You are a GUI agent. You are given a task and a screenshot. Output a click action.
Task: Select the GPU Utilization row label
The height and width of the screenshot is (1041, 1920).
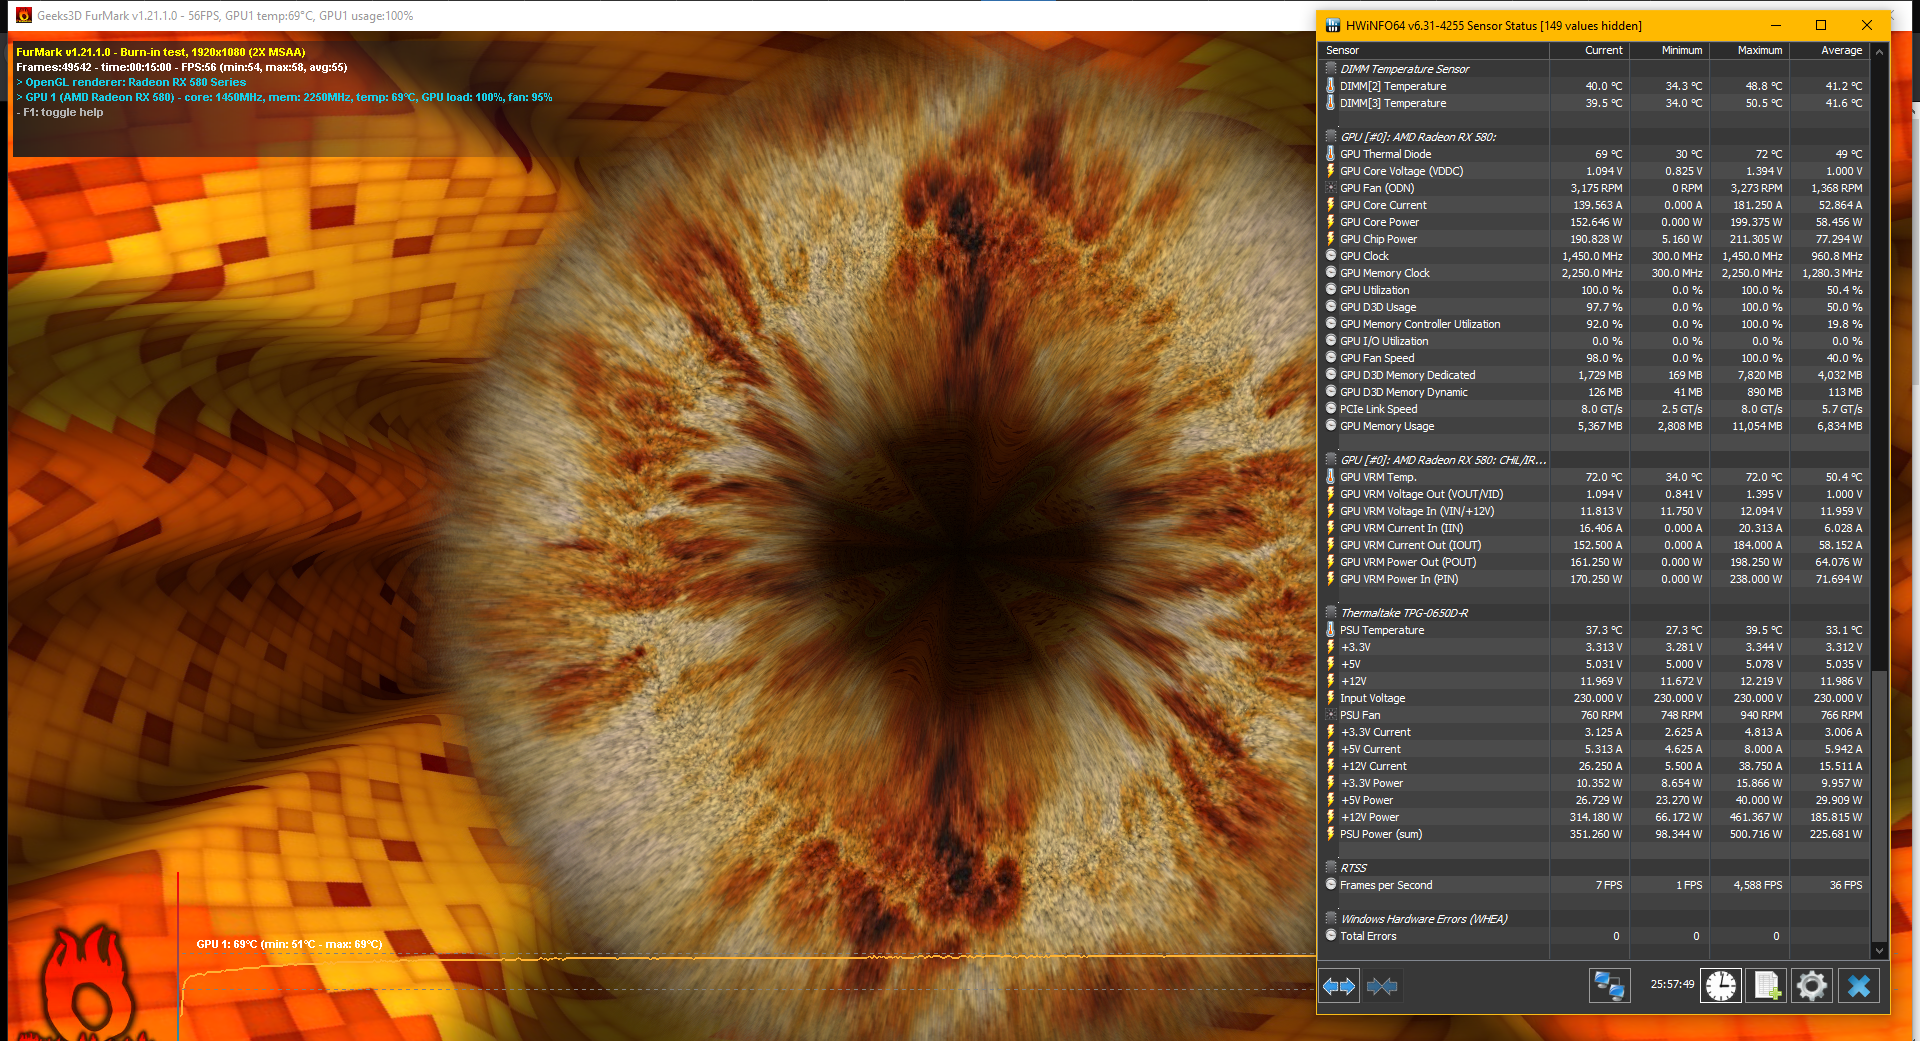point(1375,290)
